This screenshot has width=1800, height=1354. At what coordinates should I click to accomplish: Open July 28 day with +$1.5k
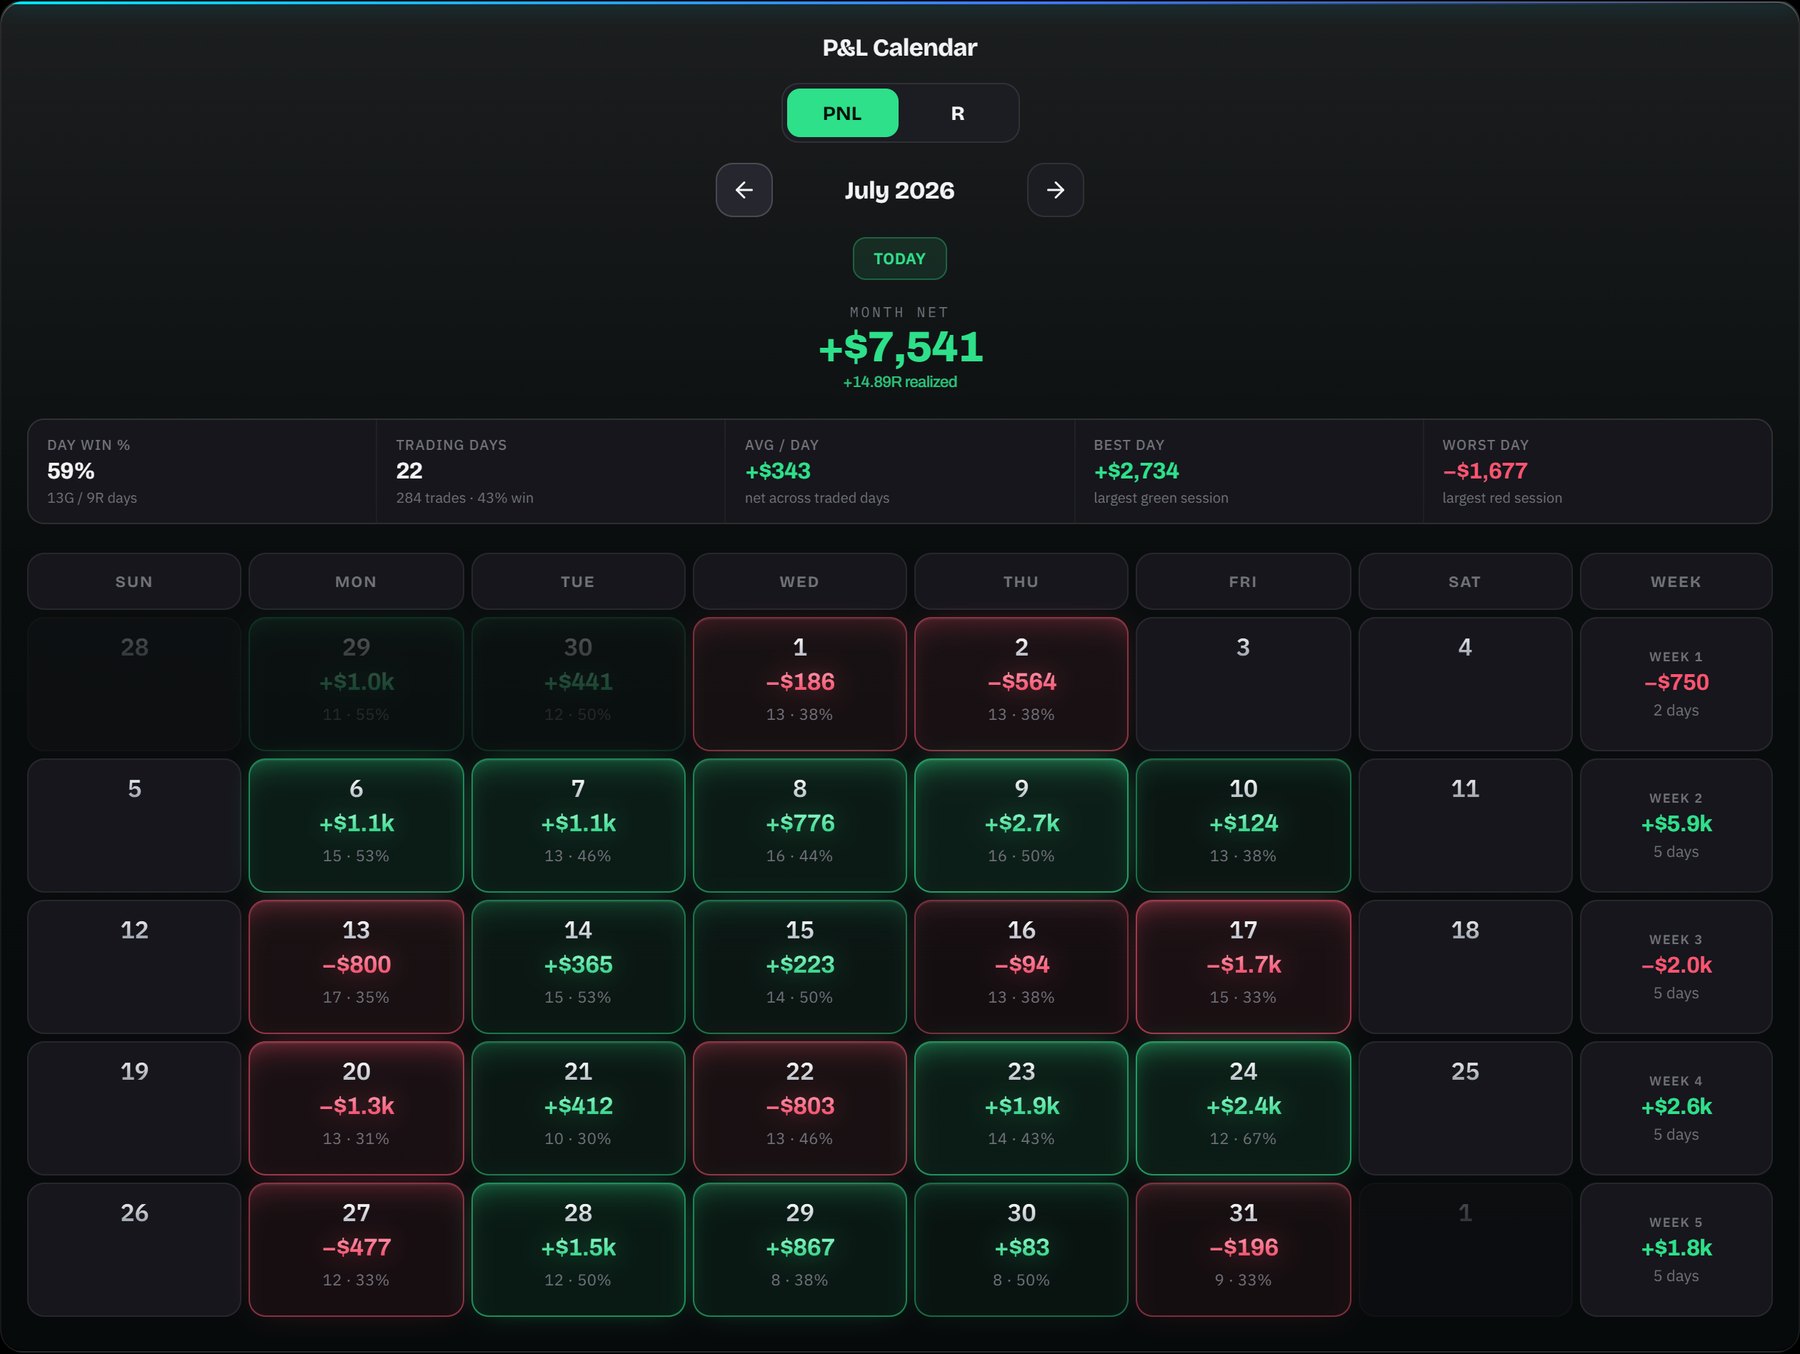coord(578,1250)
